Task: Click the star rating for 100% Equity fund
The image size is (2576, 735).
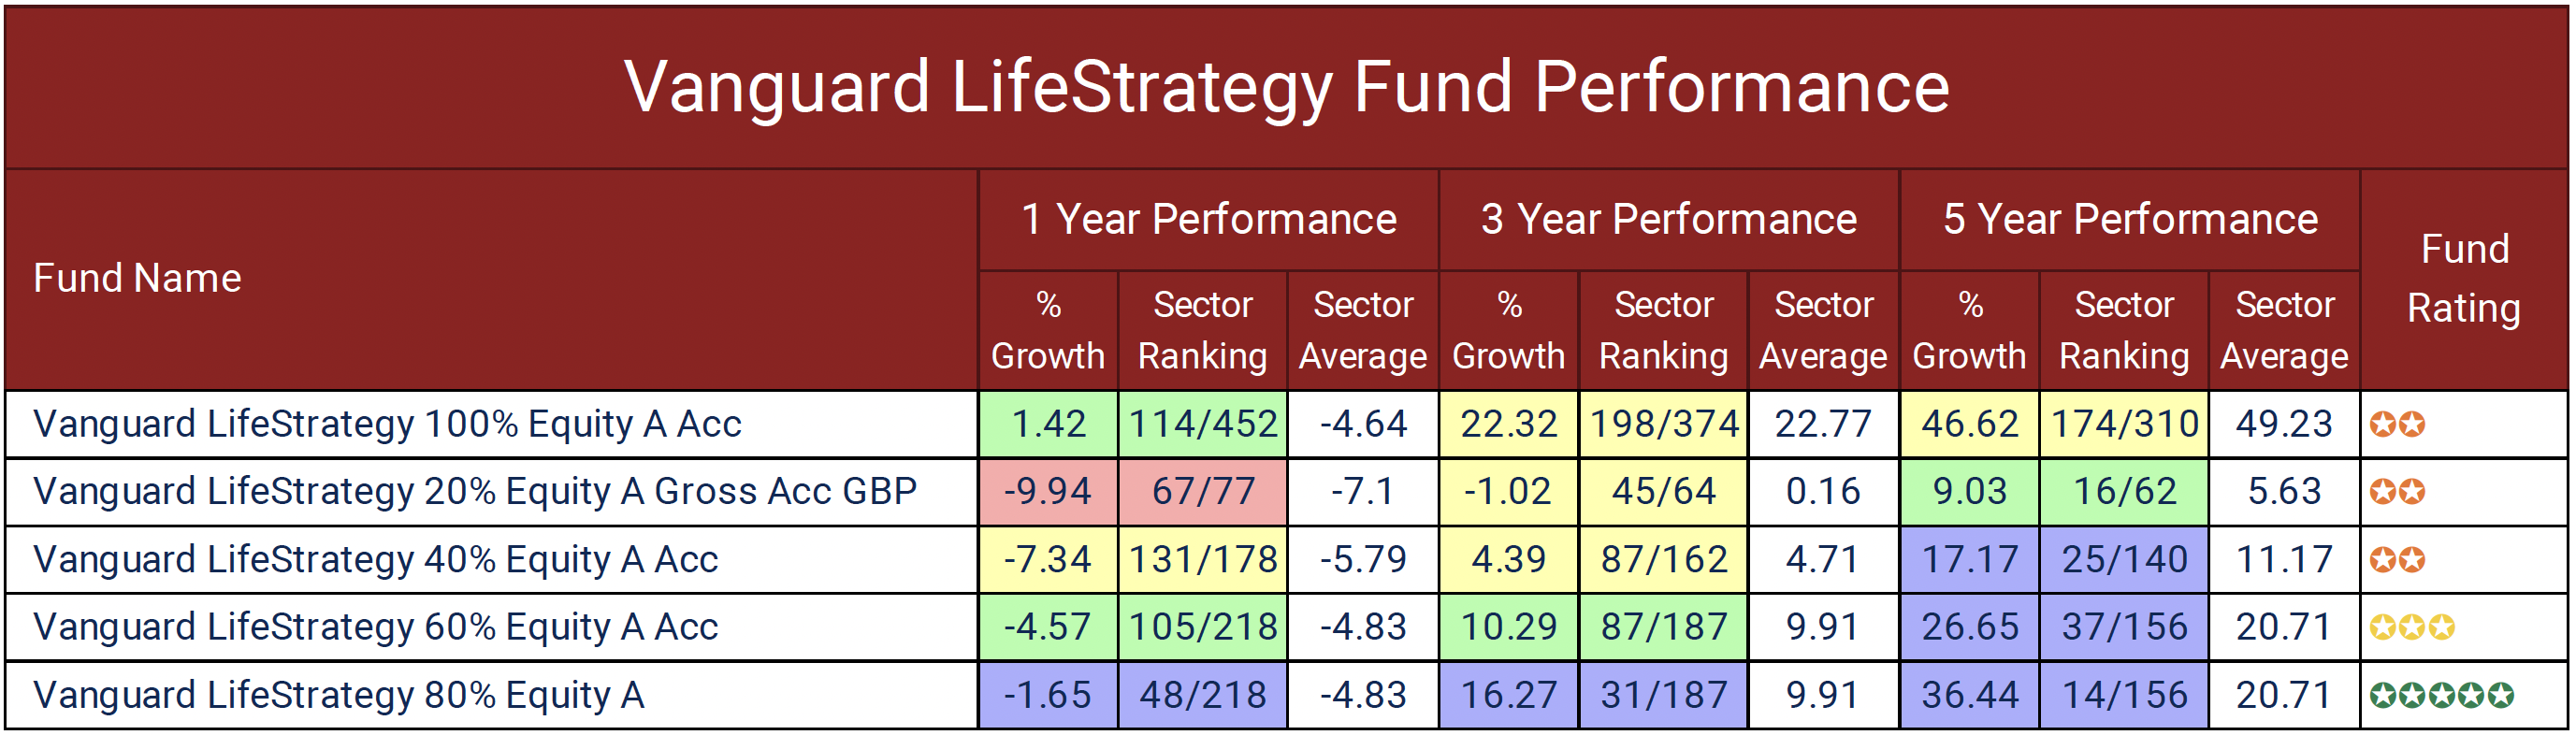Action: 2397,425
